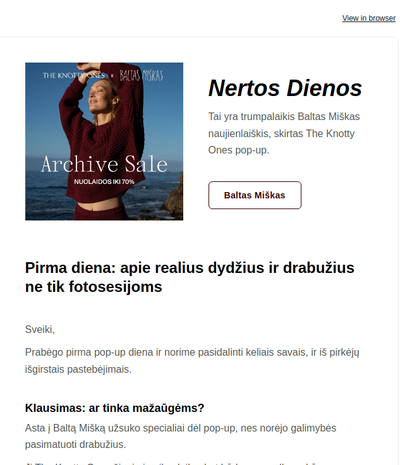Select the Nuolaidos iki 70% banner text
Image resolution: width=400 pixels, height=465 pixels.
(104, 182)
